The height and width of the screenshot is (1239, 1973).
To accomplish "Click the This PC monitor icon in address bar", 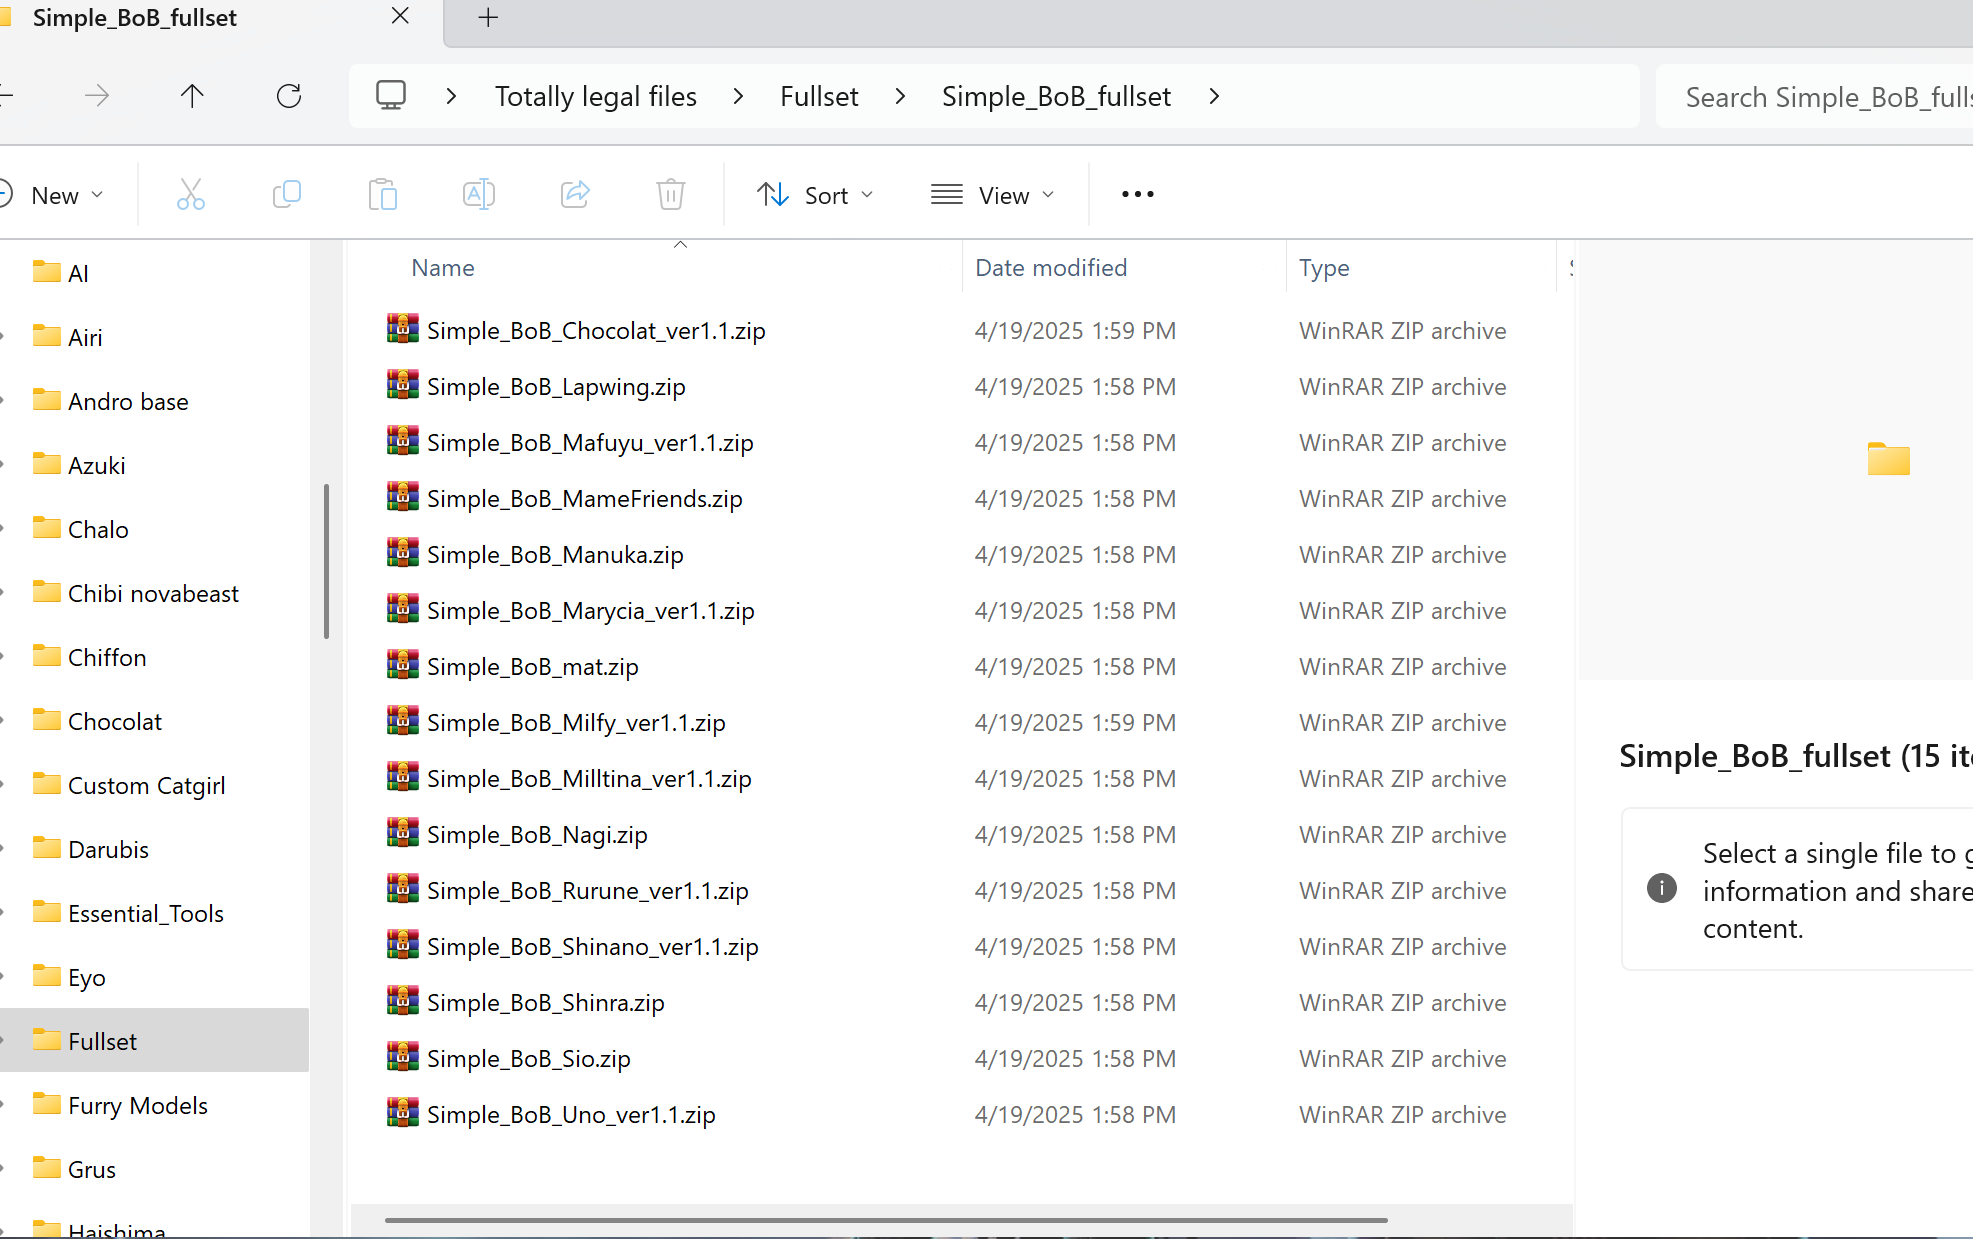I will pyautogui.click(x=391, y=95).
